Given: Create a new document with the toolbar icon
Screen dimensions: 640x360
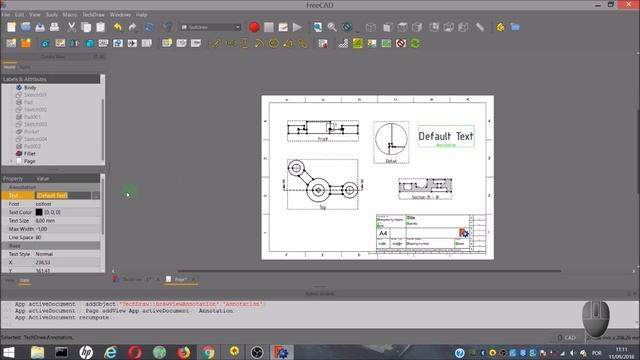Looking at the screenshot, I should [x=11, y=27].
